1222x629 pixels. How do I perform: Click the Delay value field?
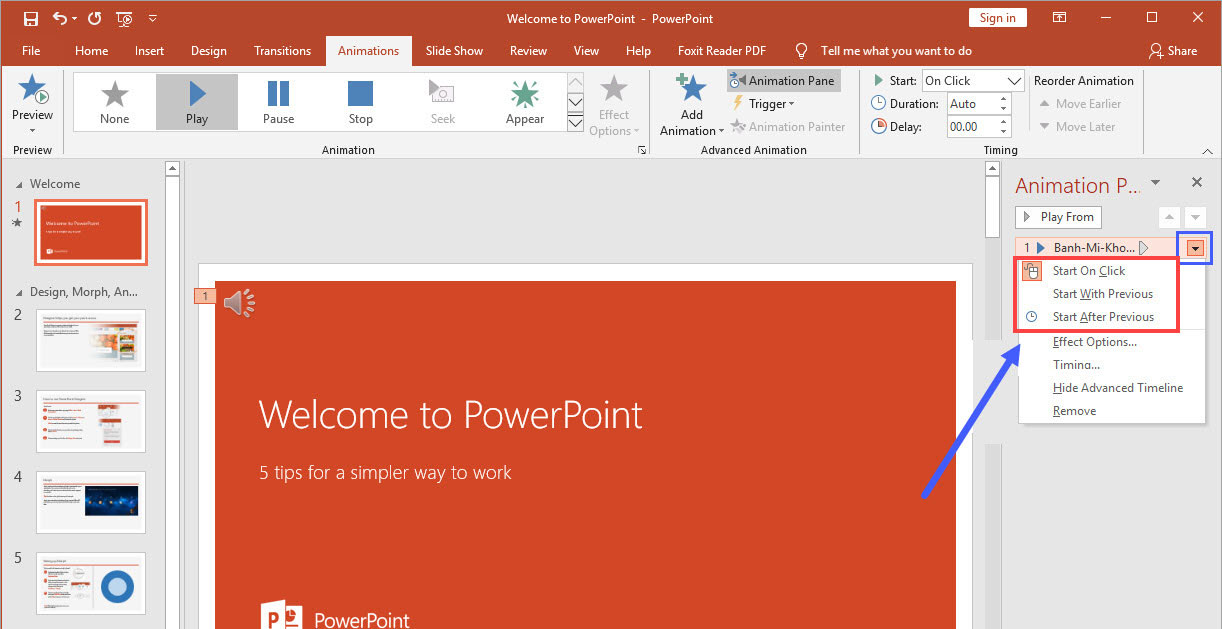(973, 127)
